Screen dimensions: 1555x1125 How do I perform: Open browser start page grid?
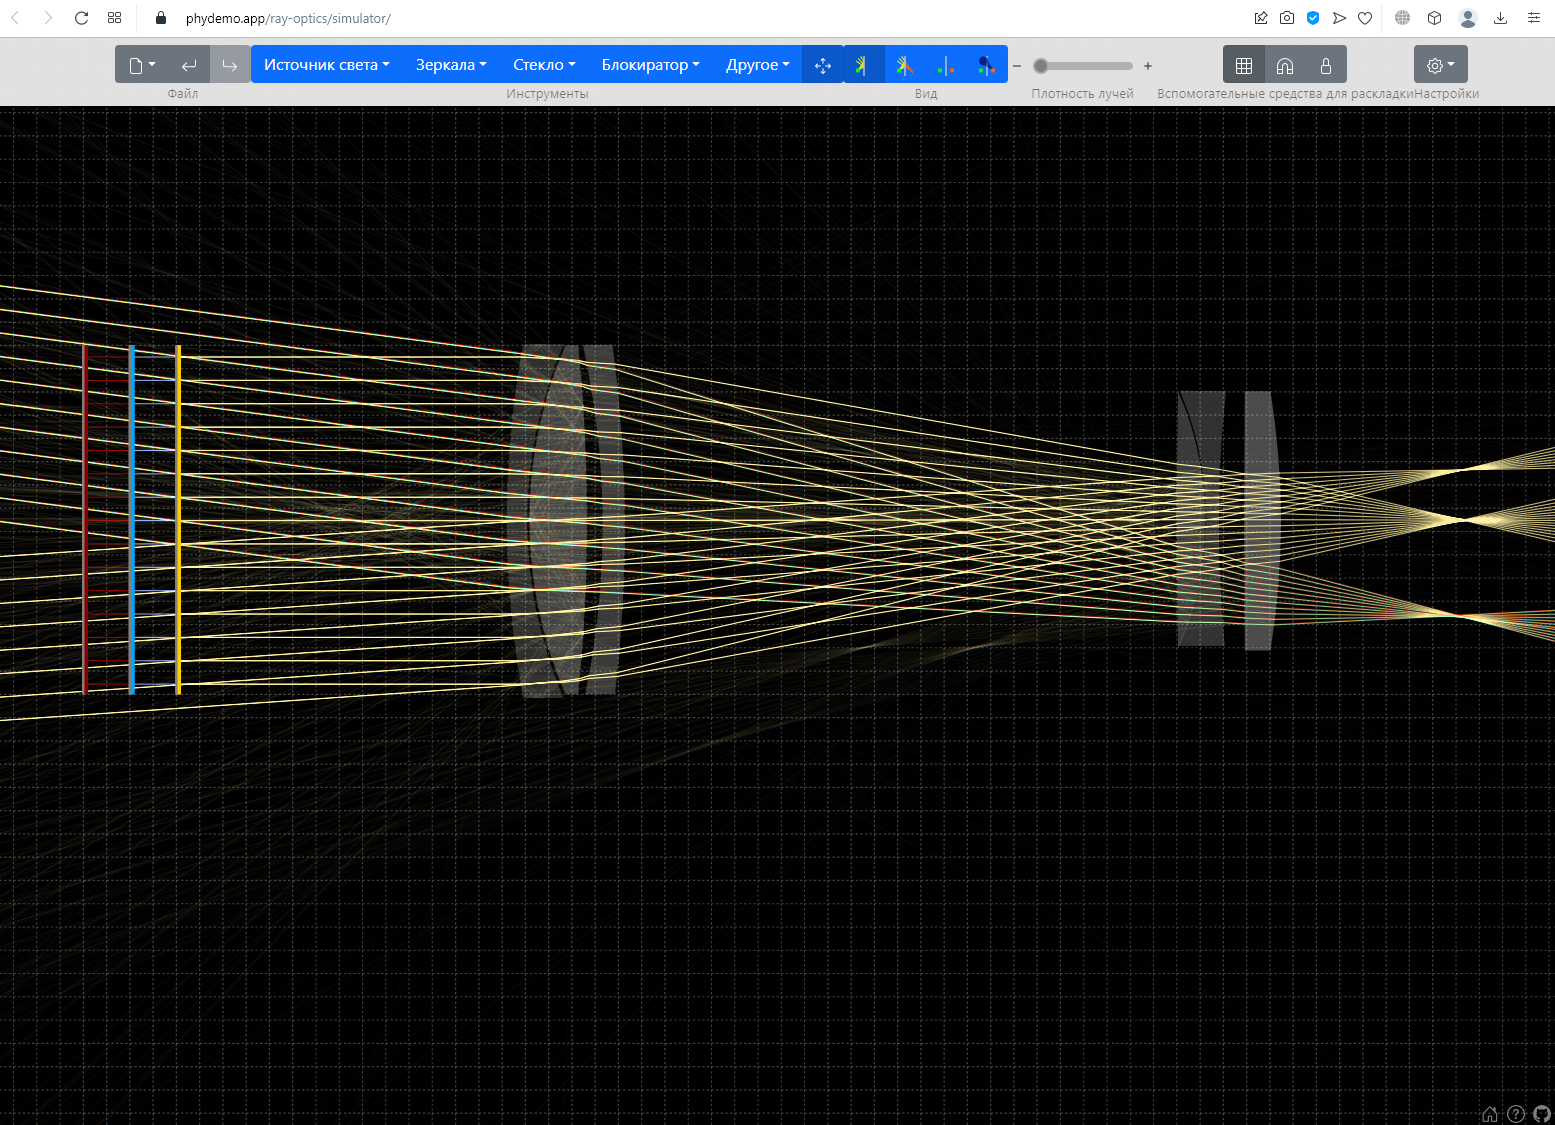point(115,18)
